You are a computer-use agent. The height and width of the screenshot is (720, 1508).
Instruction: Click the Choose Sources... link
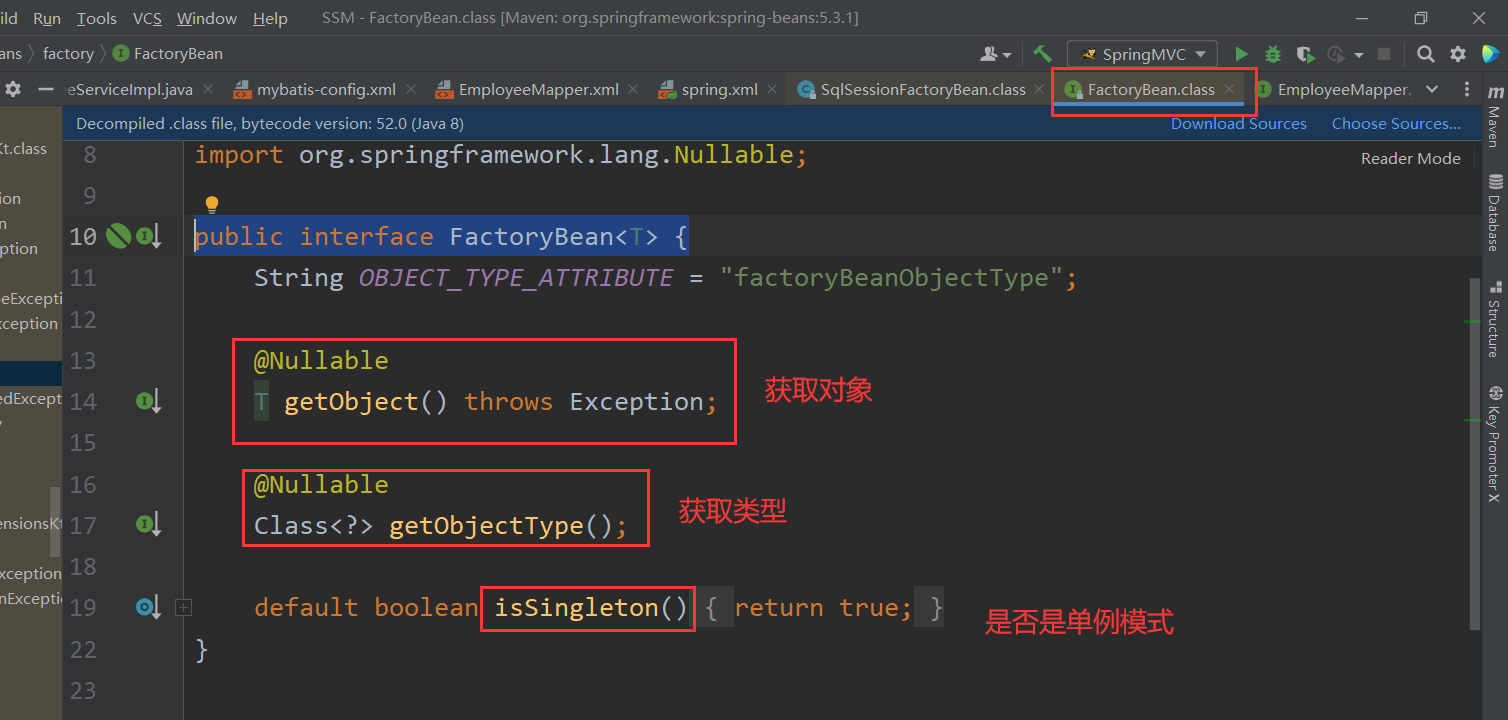point(1396,124)
